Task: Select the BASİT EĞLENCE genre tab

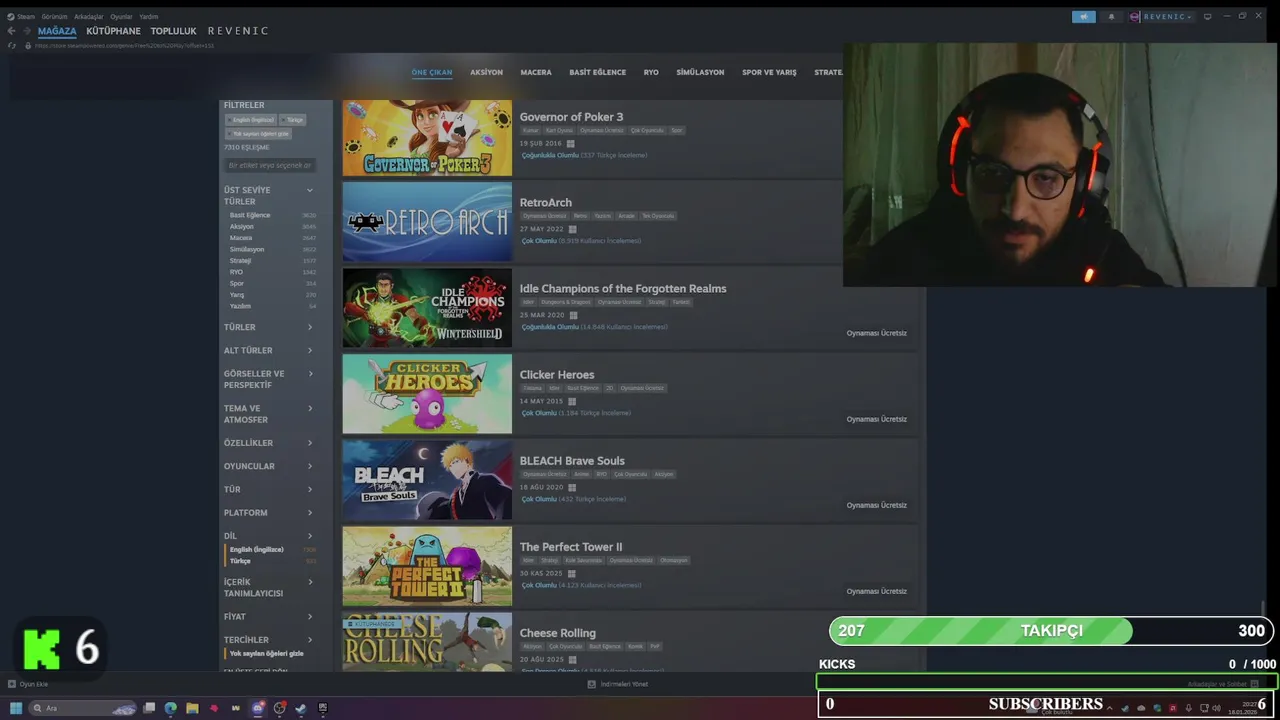Action: [598, 72]
